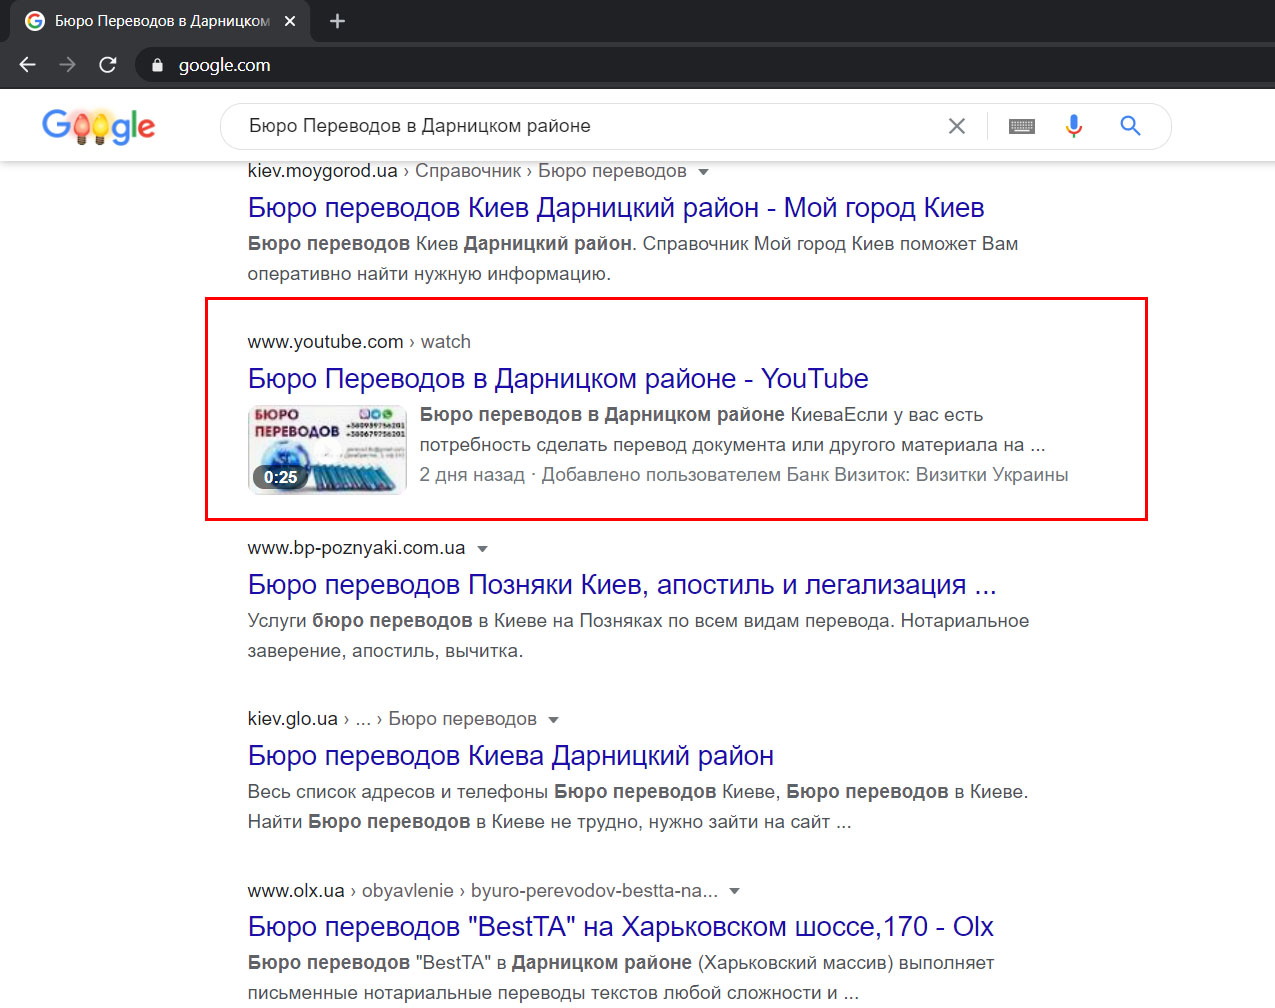Open a new tab with plus icon
The height and width of the screenshot is (1008, 1275).
[x=337, y=21]
